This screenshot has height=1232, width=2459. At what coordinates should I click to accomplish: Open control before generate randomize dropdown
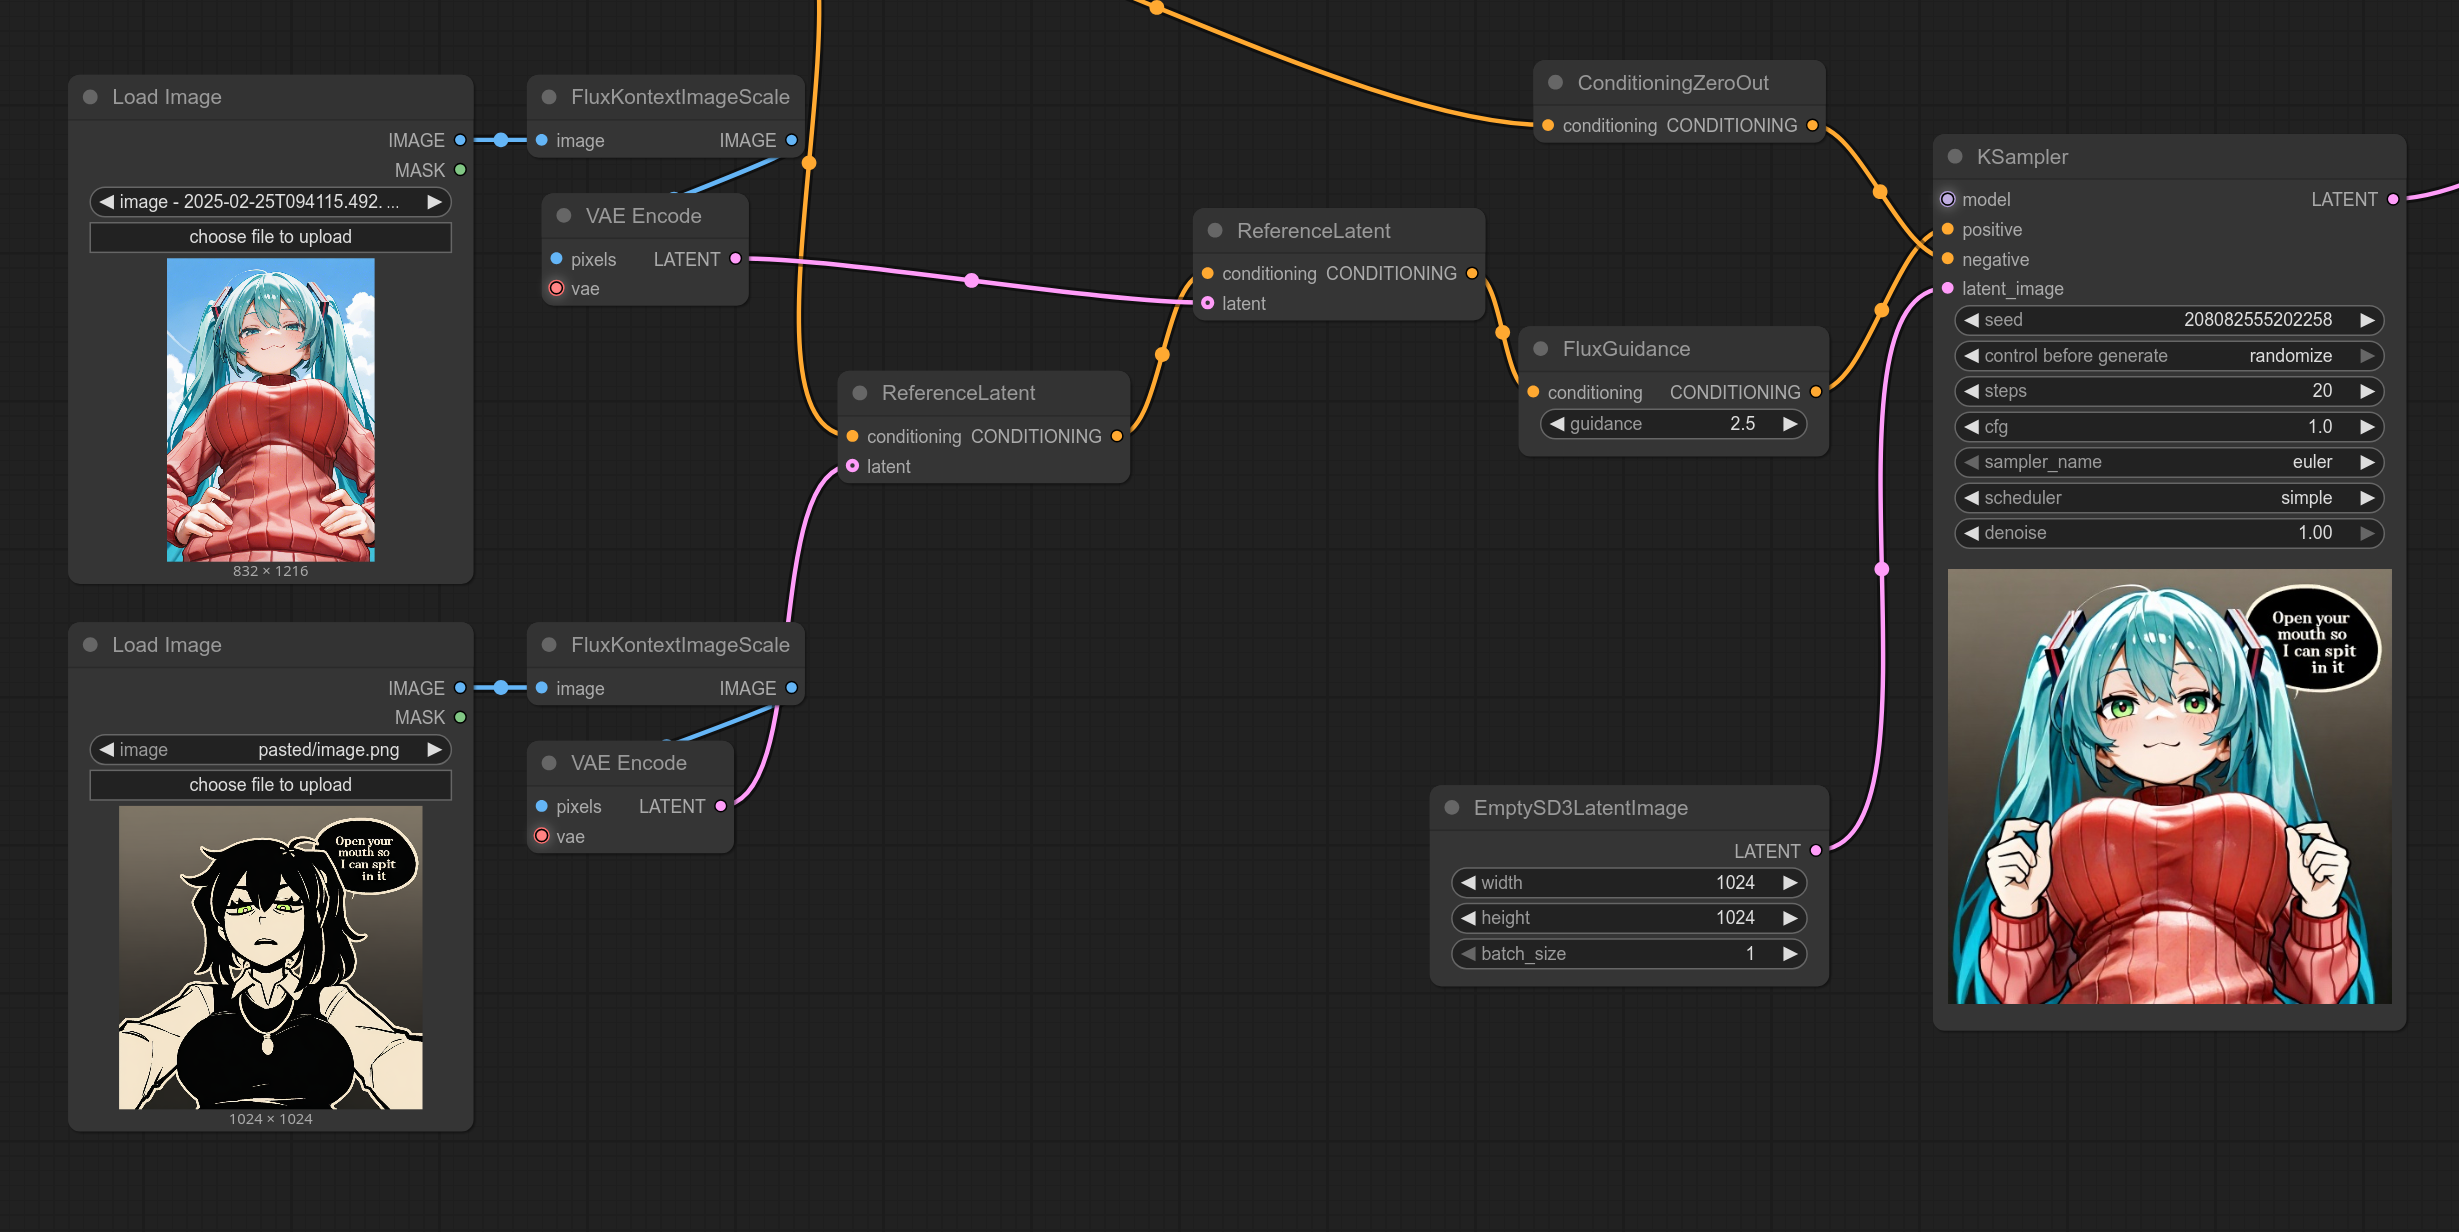[x=2168, y=356]
